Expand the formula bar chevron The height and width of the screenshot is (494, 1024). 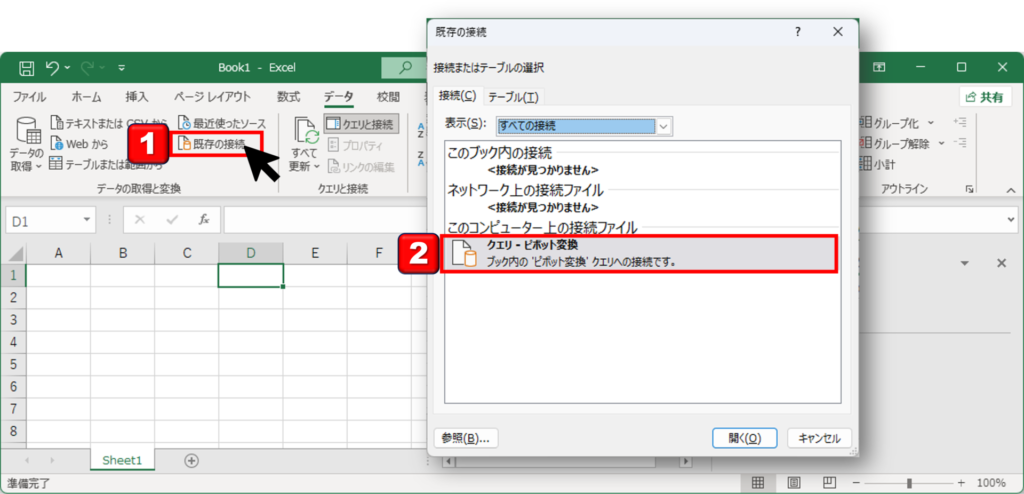click(1012, 220)
